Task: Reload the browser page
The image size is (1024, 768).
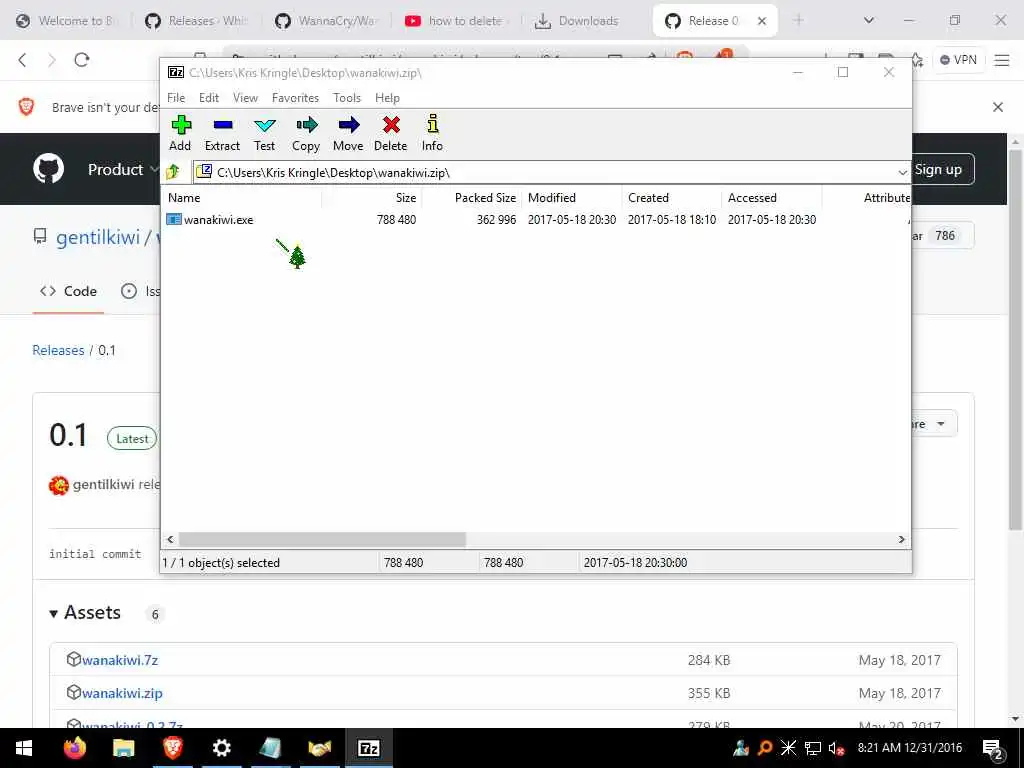Action: (x=82, y=60)
